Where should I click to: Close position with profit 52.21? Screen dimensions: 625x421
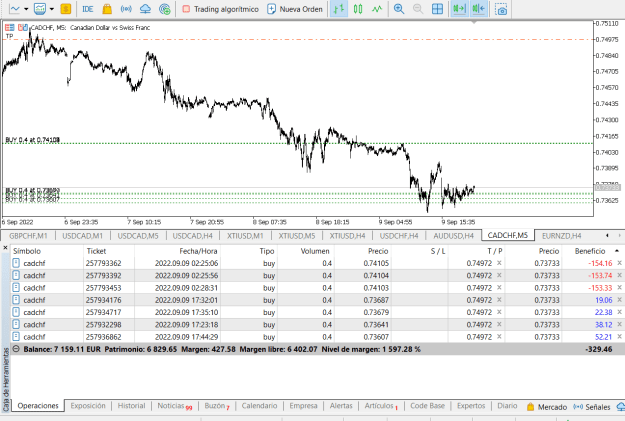(619, 336)
